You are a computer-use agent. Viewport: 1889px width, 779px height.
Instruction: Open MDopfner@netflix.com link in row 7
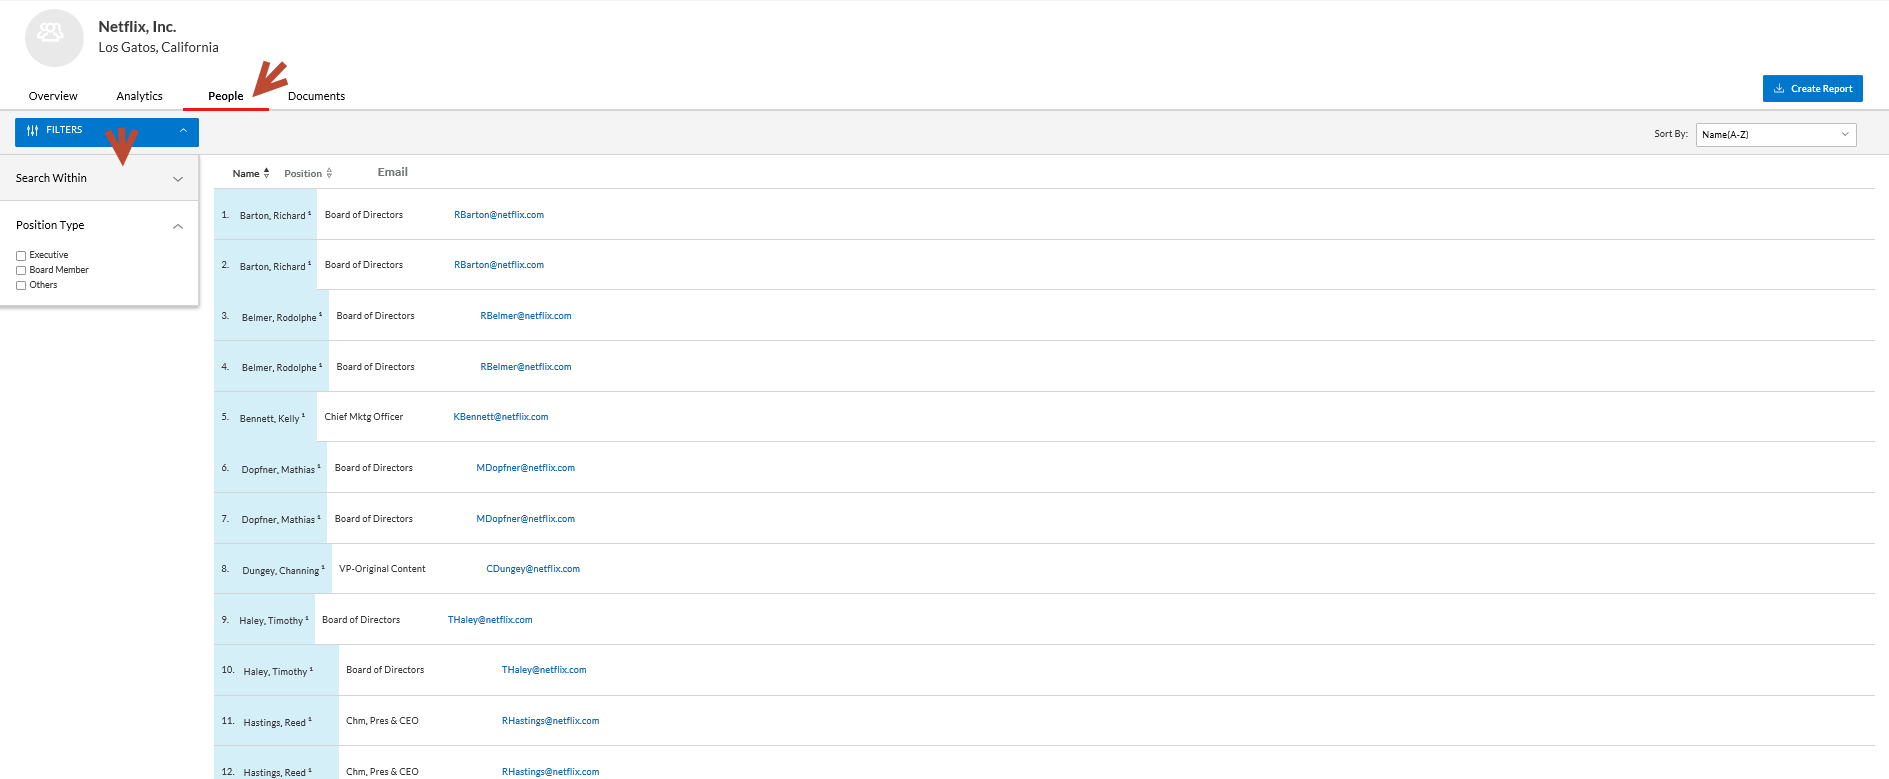526,519
